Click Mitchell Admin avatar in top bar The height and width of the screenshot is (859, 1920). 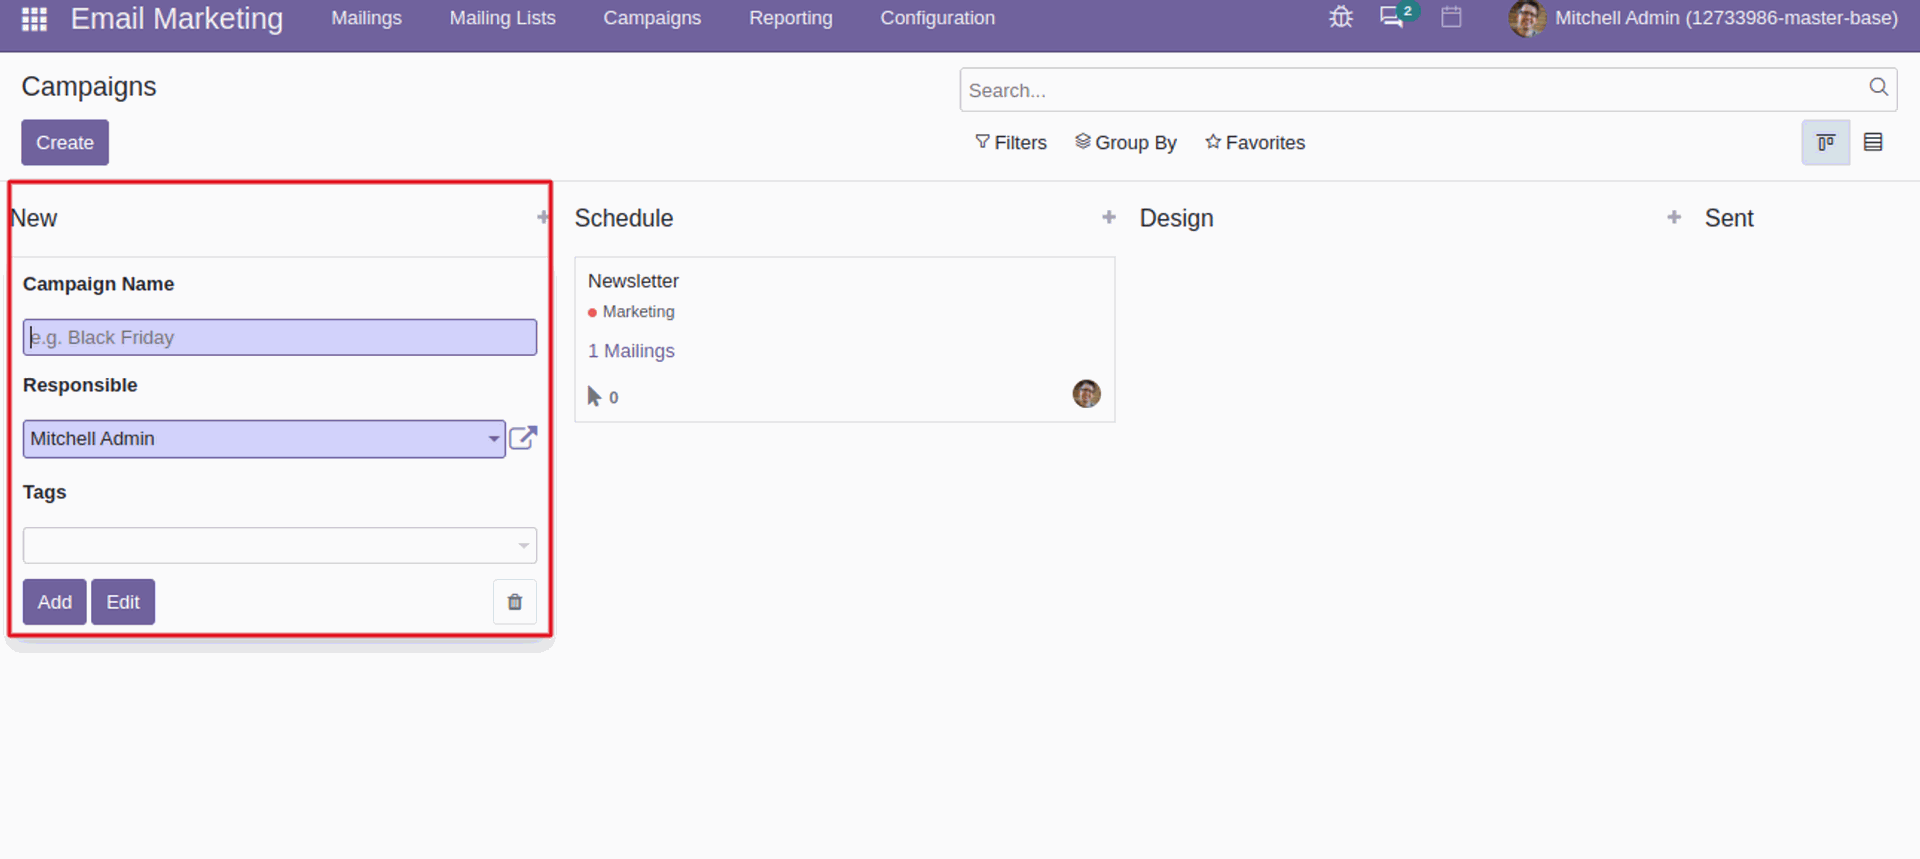(x=1527, y=18)
